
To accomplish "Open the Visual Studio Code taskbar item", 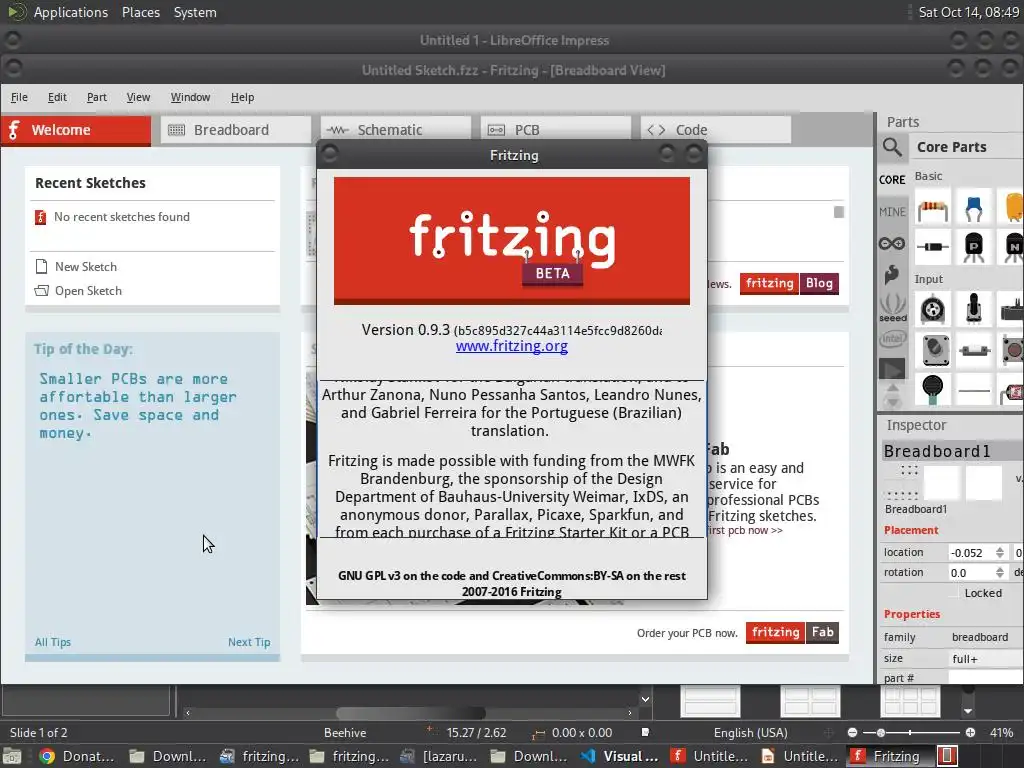I will (620, 756).
